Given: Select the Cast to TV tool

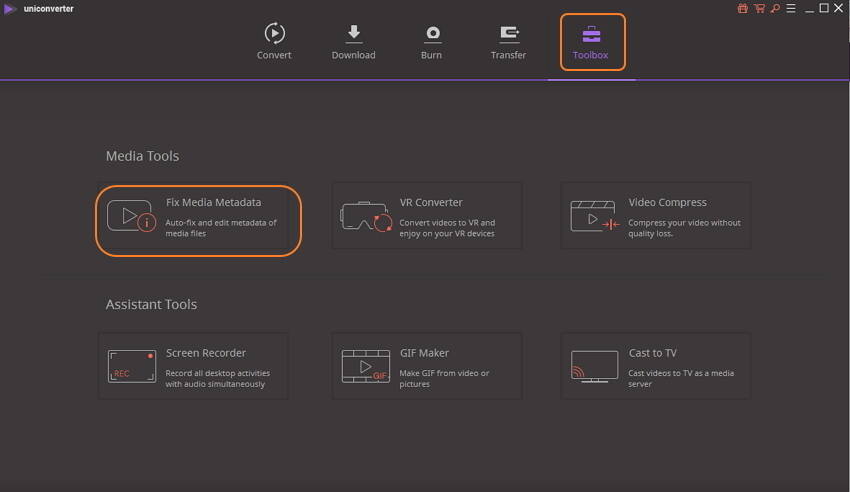Looking at the screenshot, I should point(656,366).
